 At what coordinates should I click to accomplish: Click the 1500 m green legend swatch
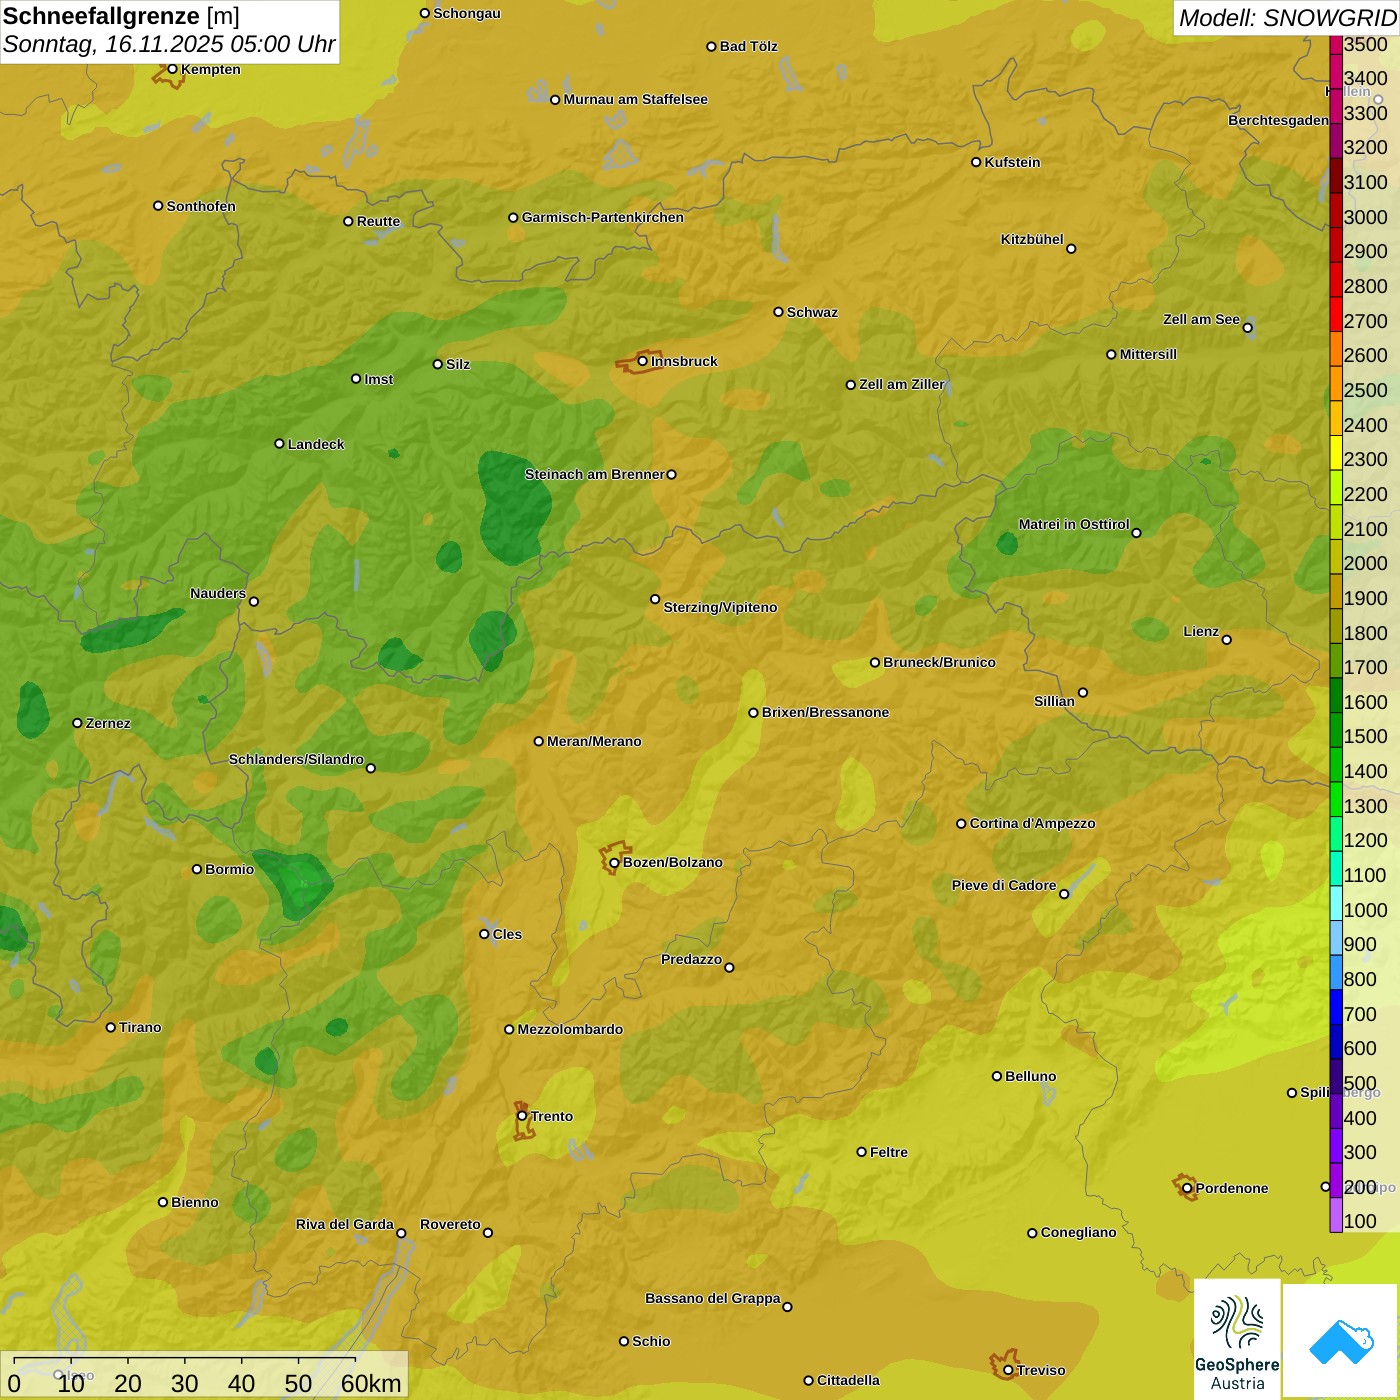click(x=1336, y=730)
